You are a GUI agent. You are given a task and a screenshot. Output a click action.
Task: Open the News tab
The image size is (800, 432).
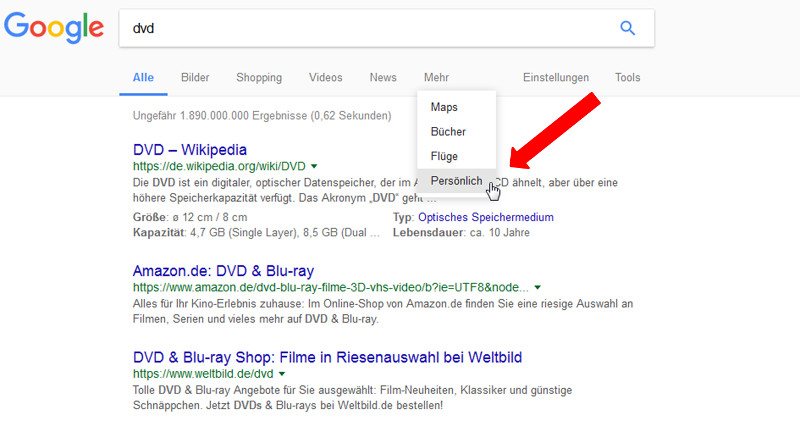(x=383, y=78)
